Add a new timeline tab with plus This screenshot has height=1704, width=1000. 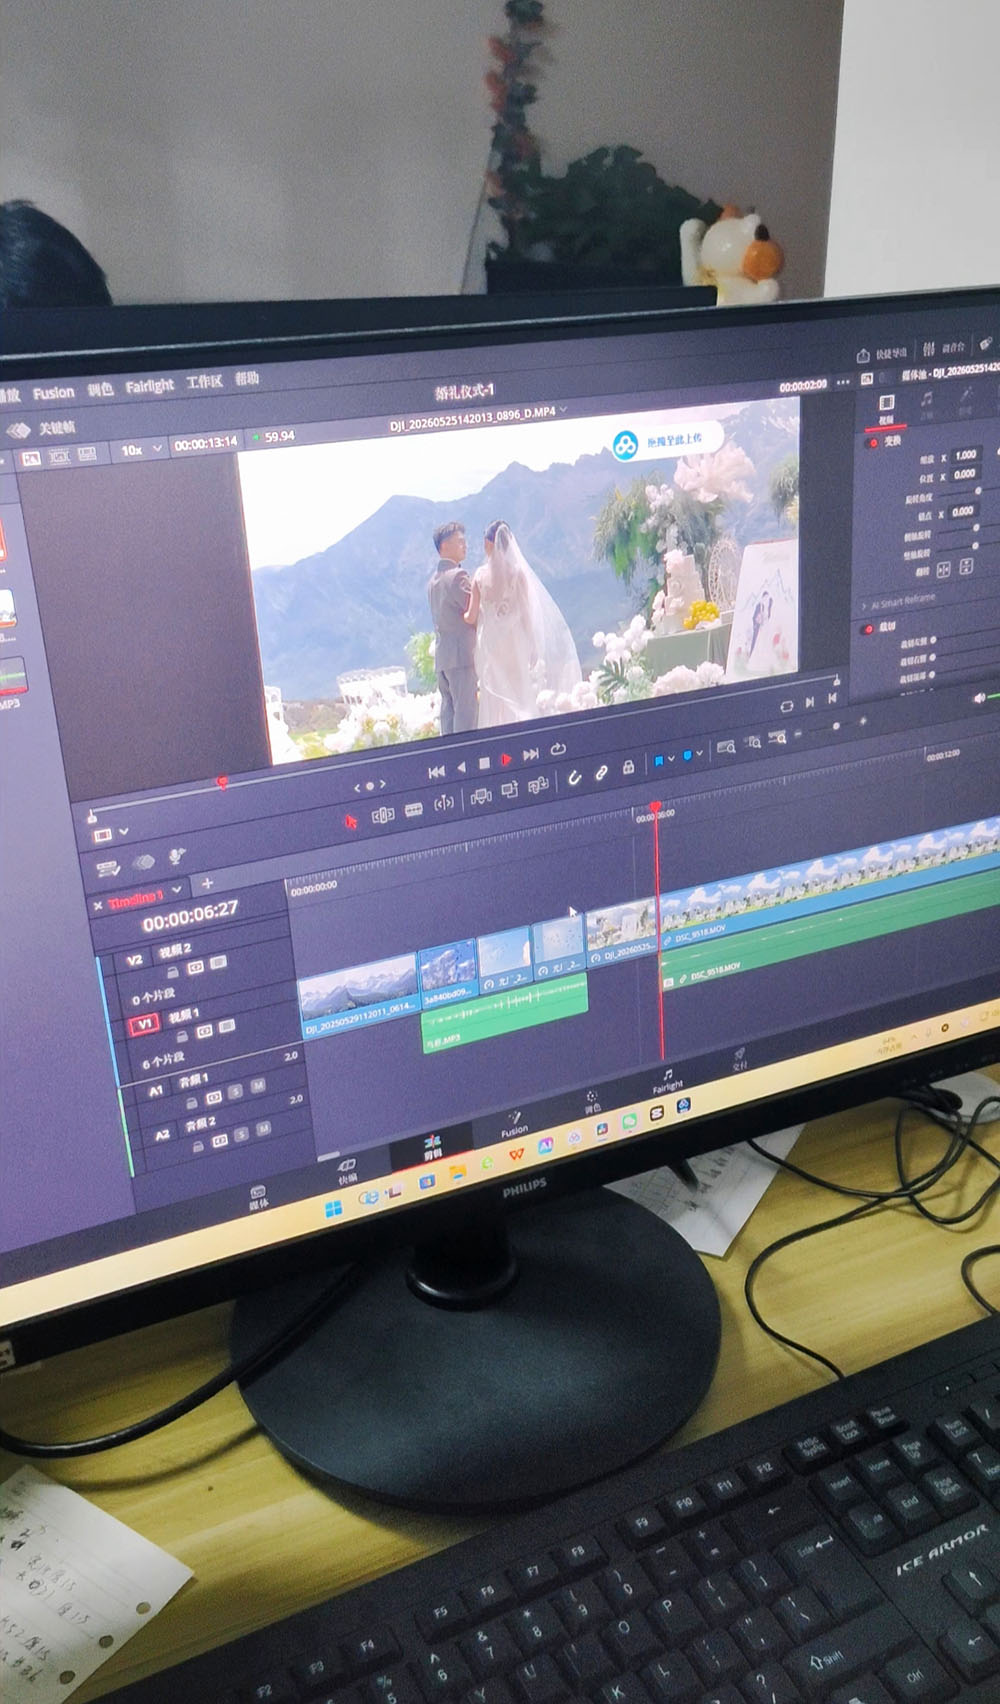(207, 883)
